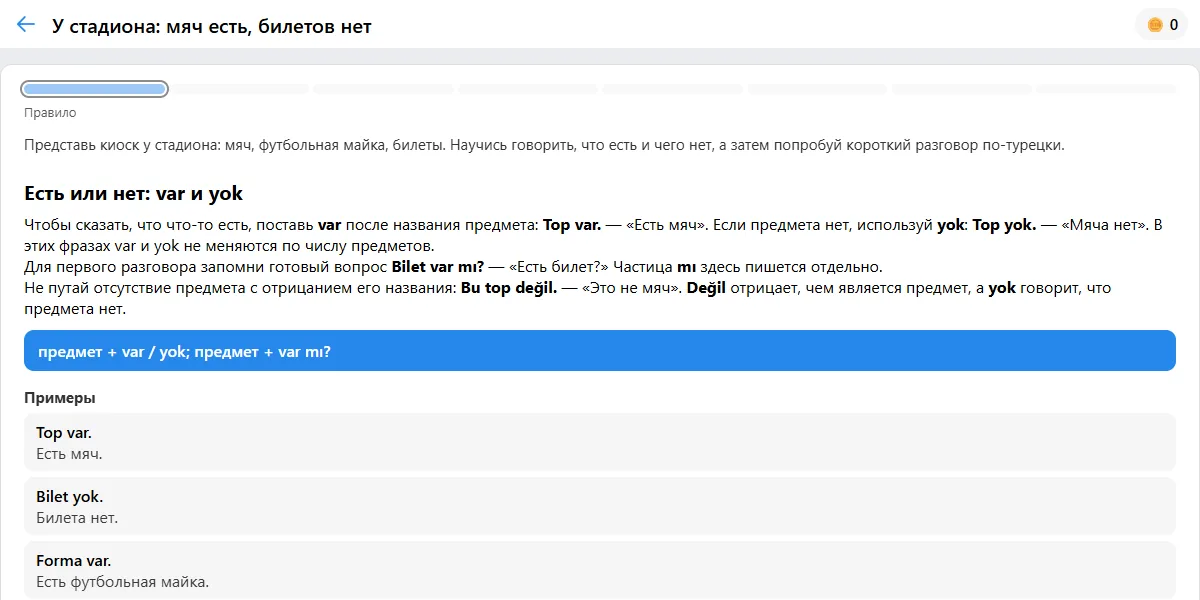
Task: Click the translation "Есть мяч." in examples
Action: pos(69,454)
